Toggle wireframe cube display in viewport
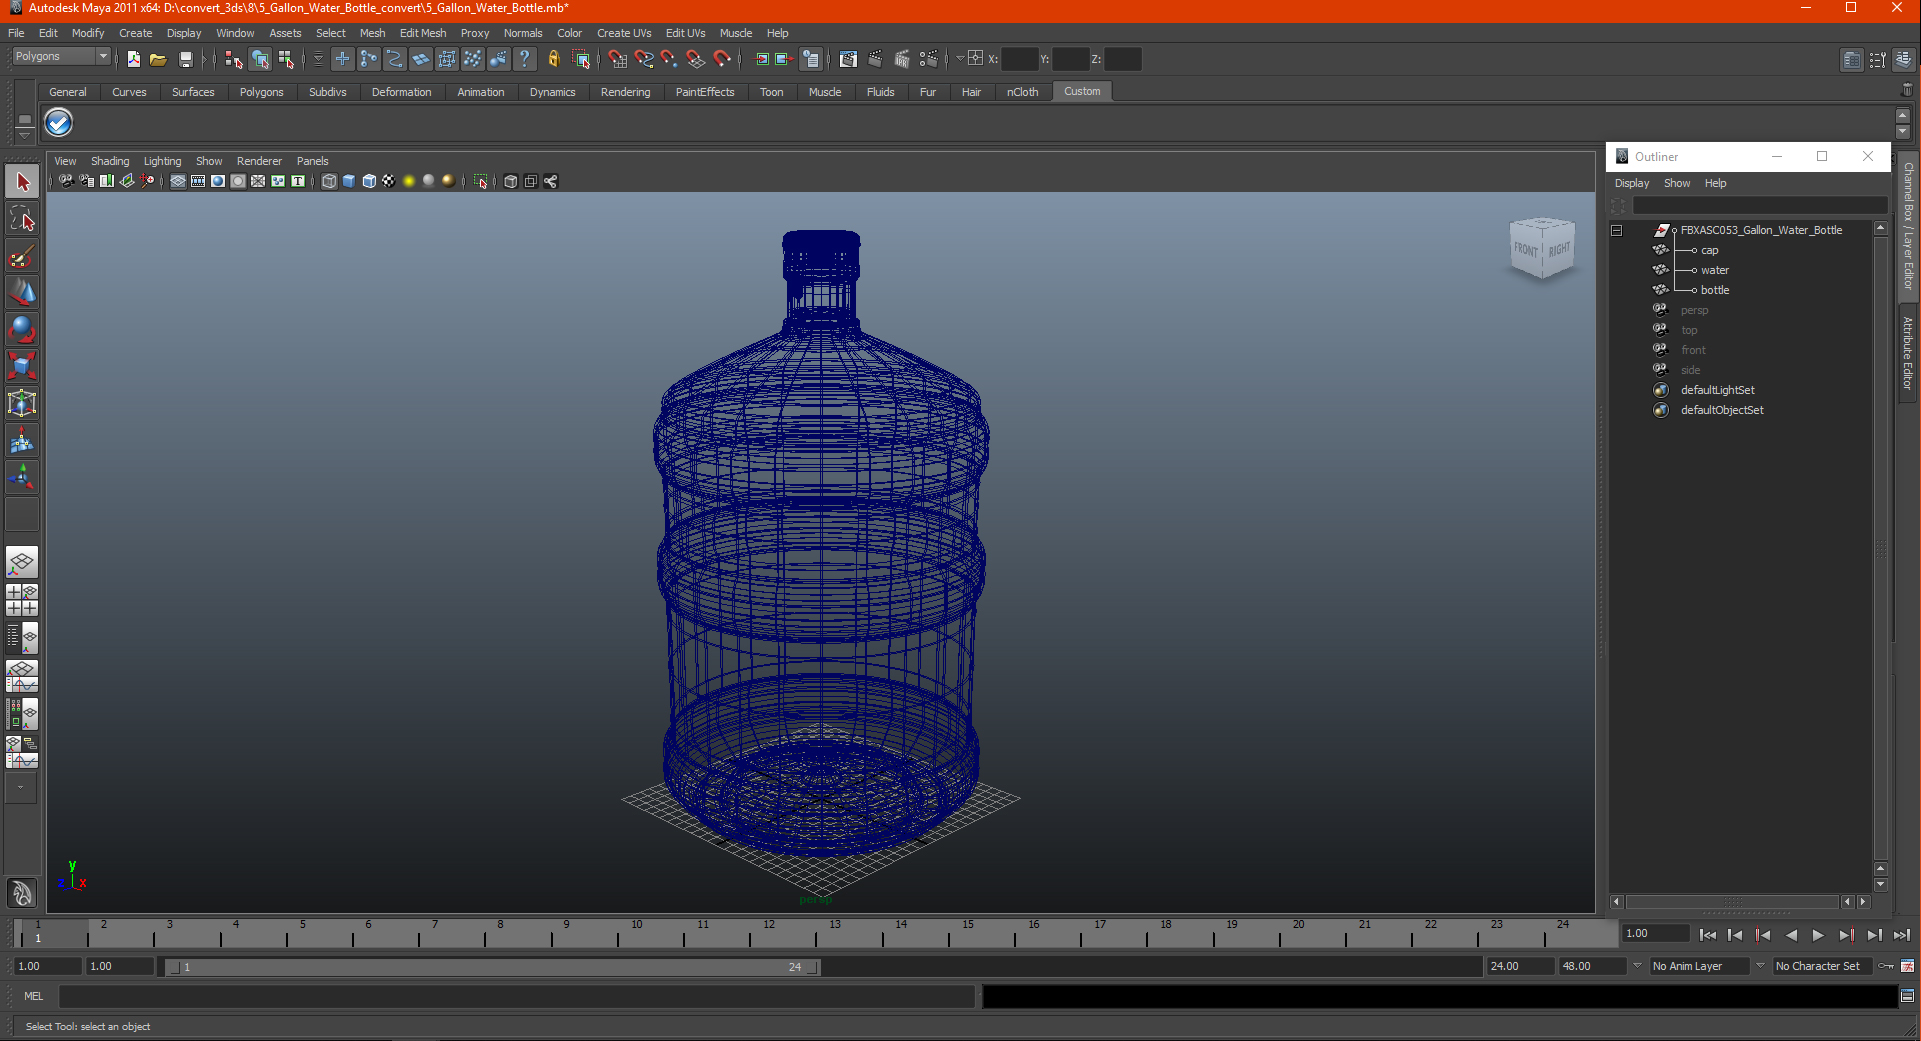The image size is (1921, 1041). click(329, 181)
